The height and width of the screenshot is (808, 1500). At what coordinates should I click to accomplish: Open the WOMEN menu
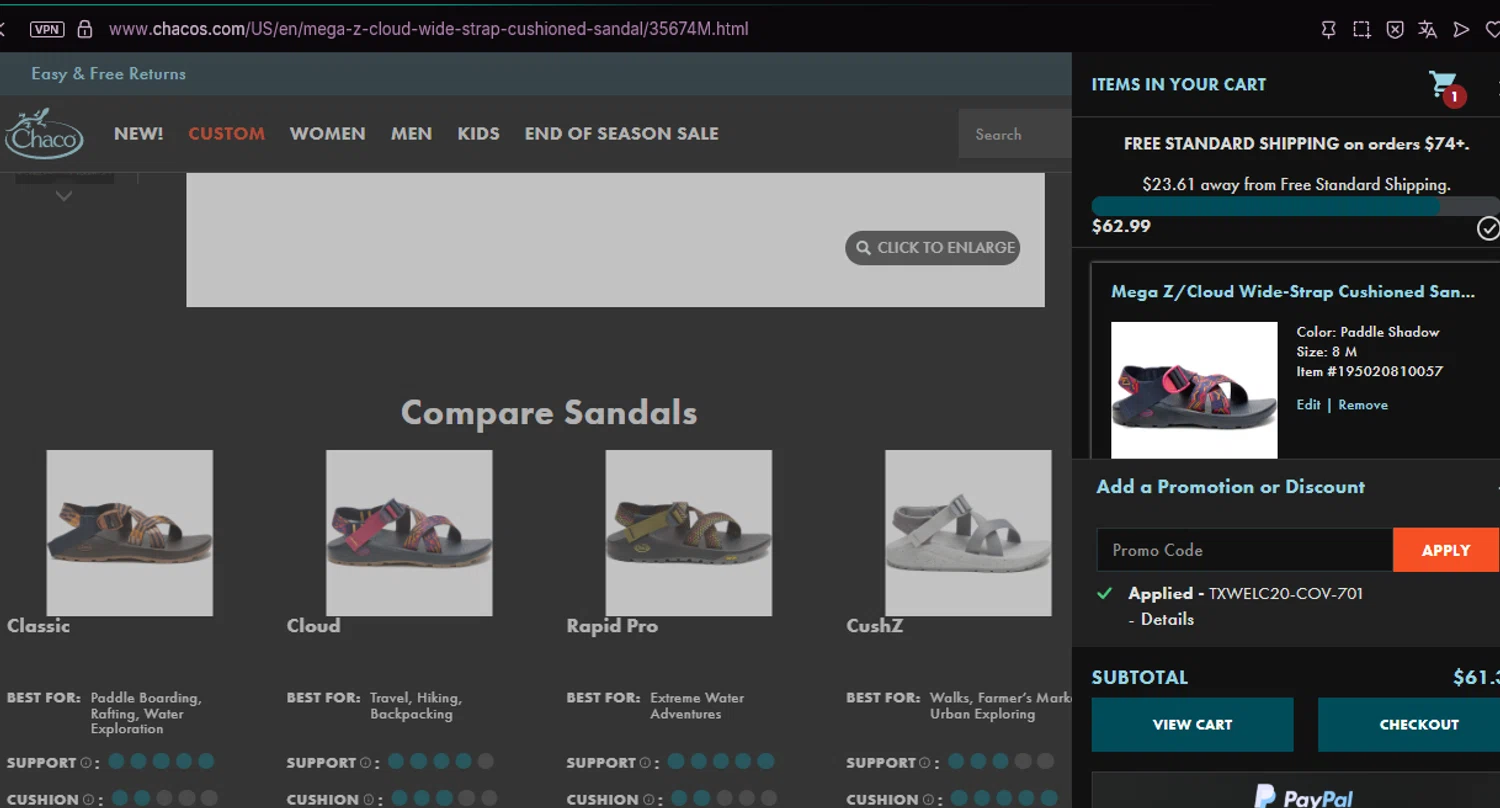328,134
